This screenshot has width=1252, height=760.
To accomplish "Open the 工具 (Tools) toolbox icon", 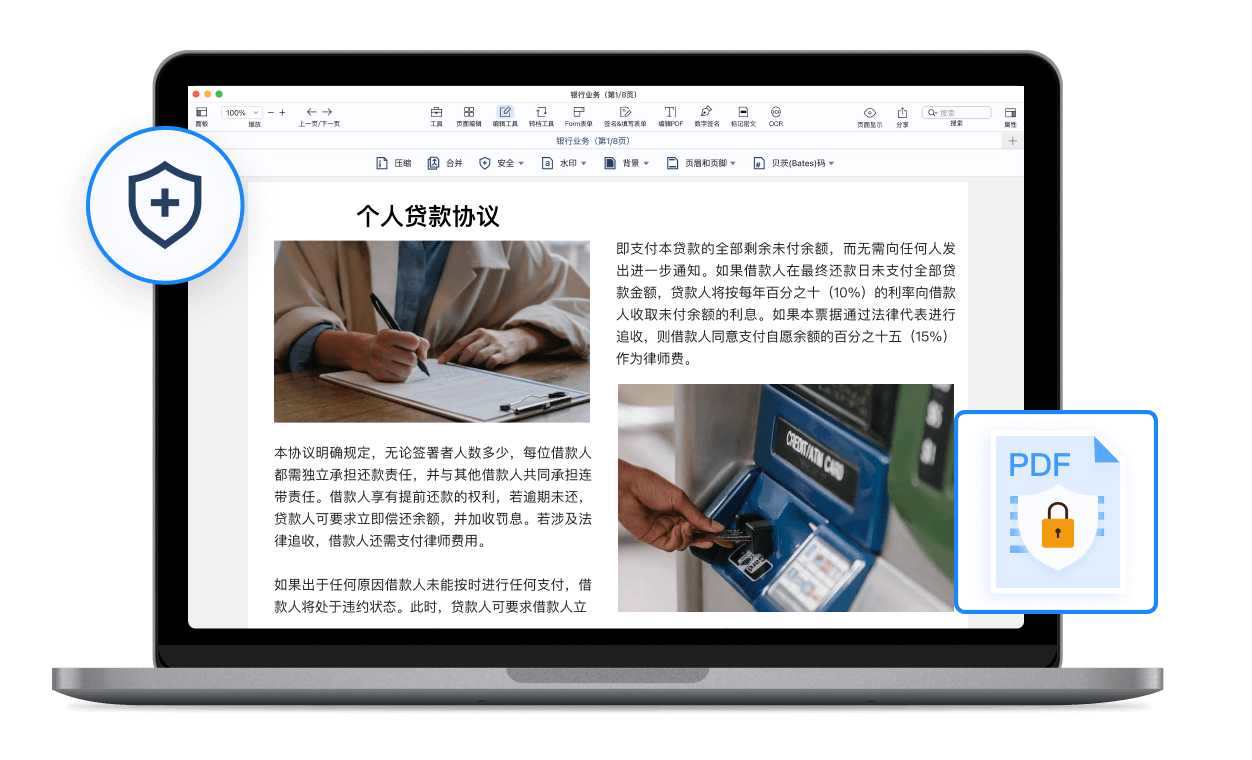I will pos(436,113).
